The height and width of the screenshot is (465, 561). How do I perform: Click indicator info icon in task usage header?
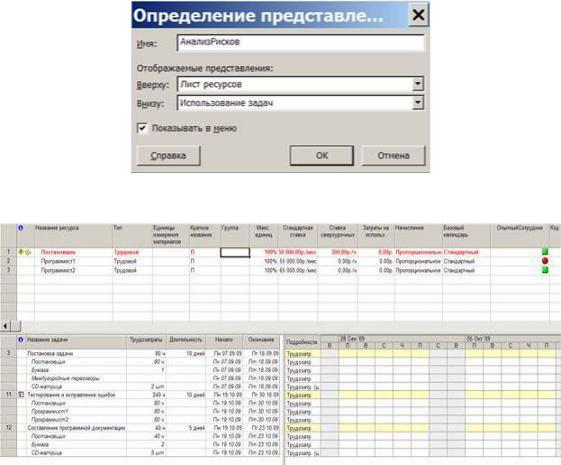[21, 339]
